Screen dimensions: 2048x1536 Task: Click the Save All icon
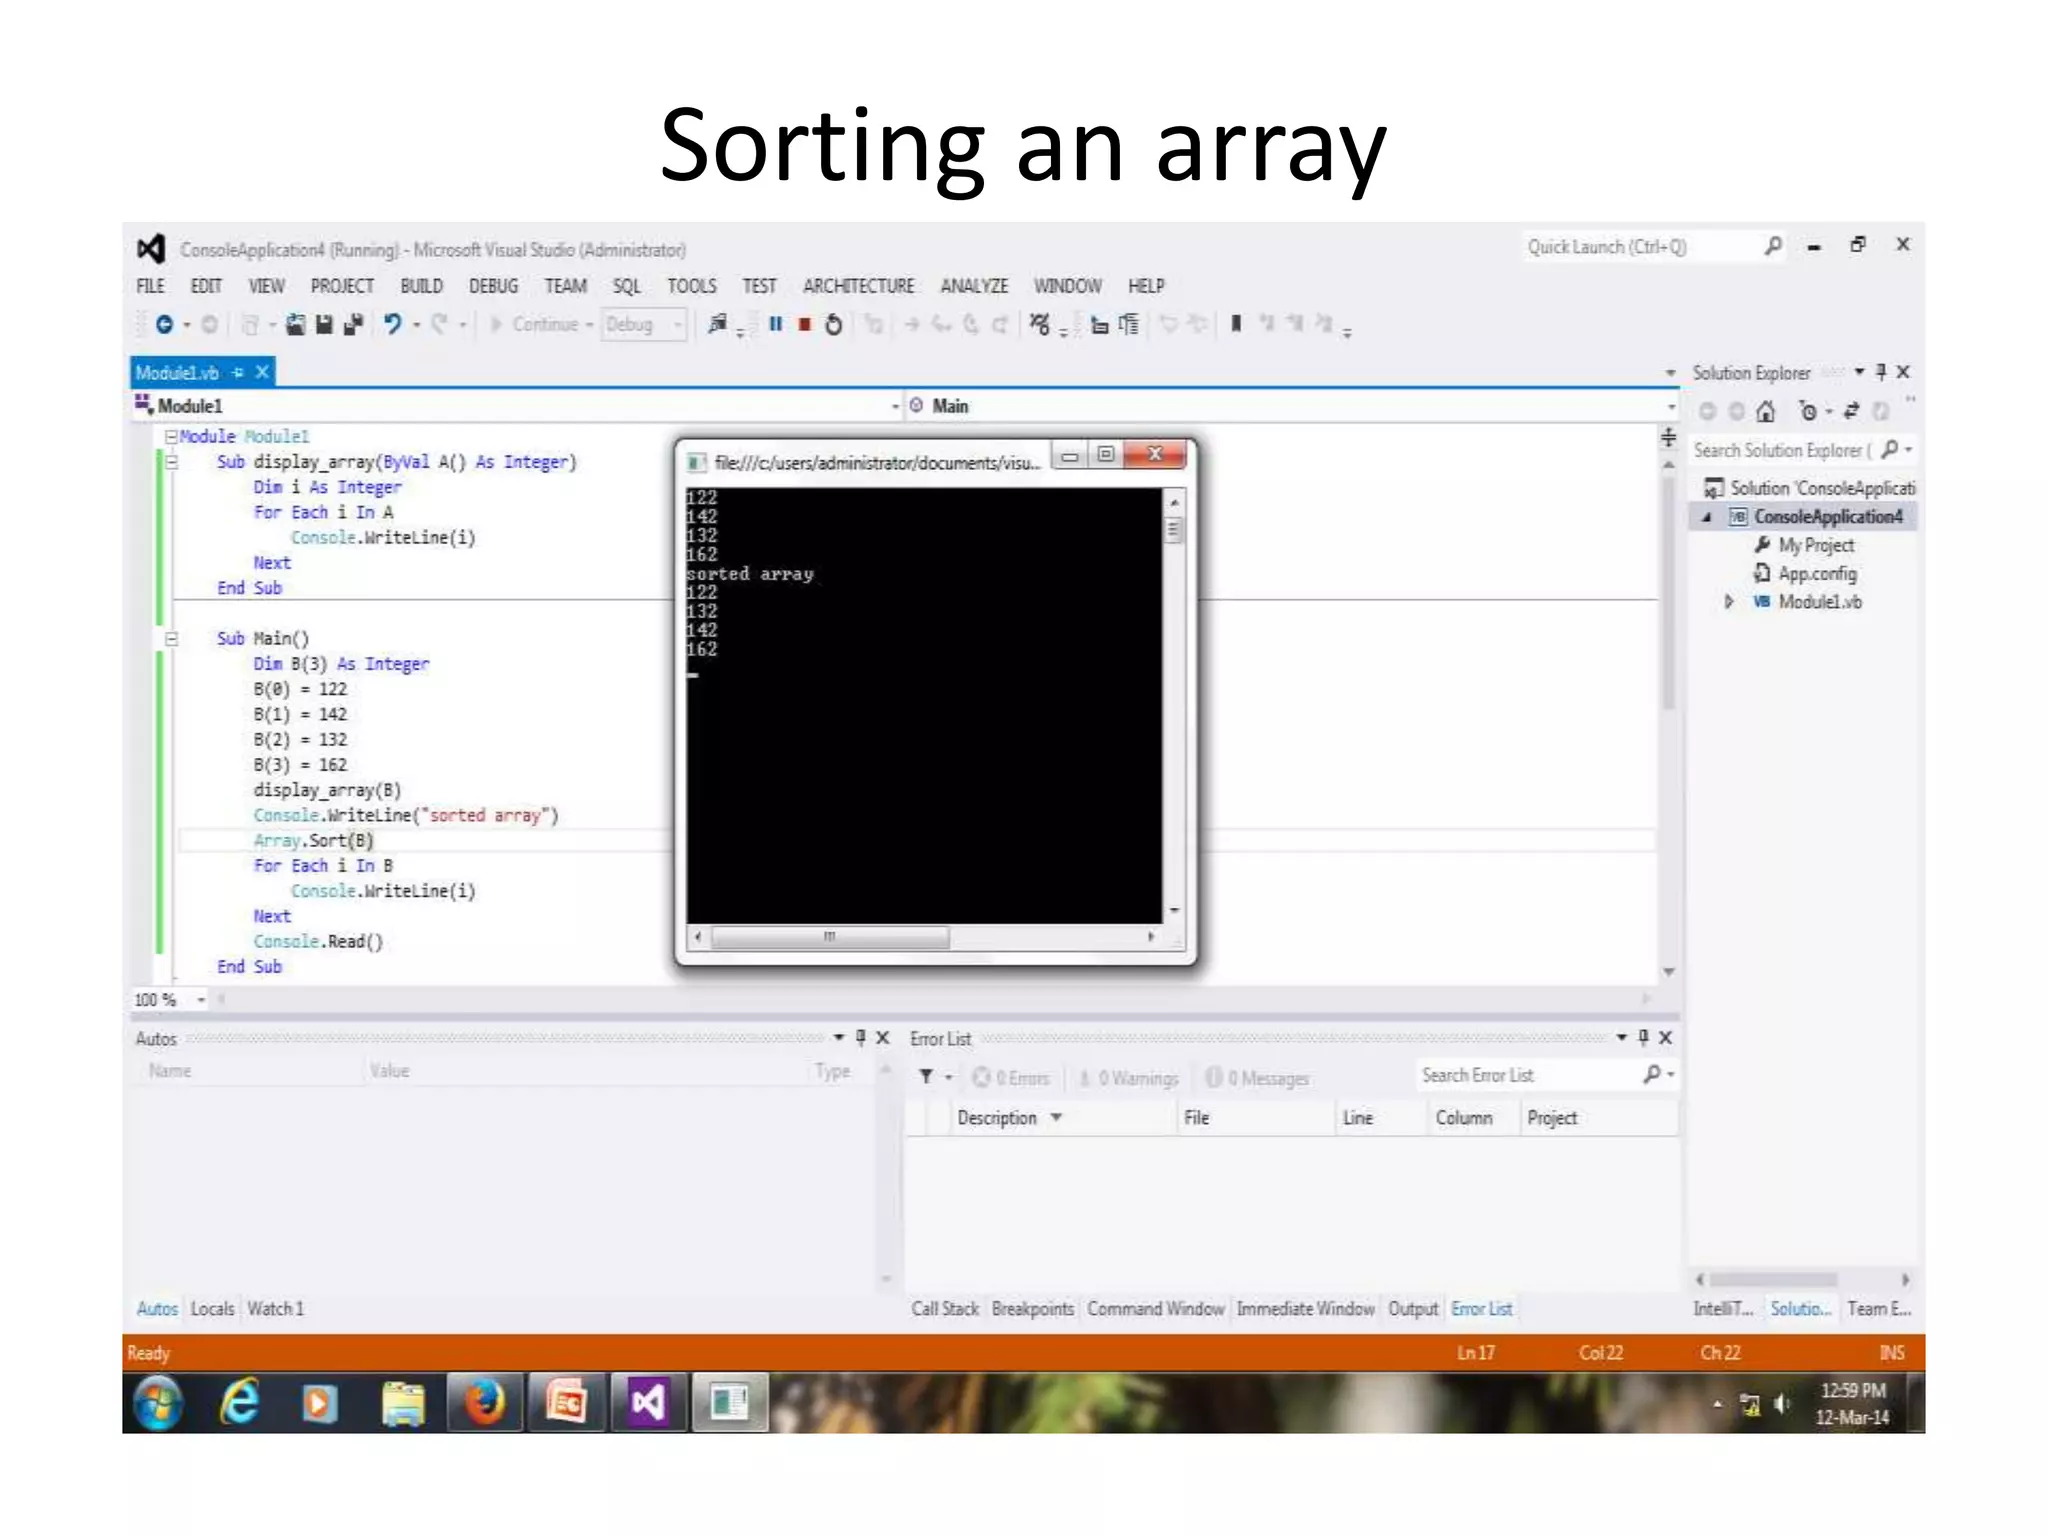coord(352,324)
